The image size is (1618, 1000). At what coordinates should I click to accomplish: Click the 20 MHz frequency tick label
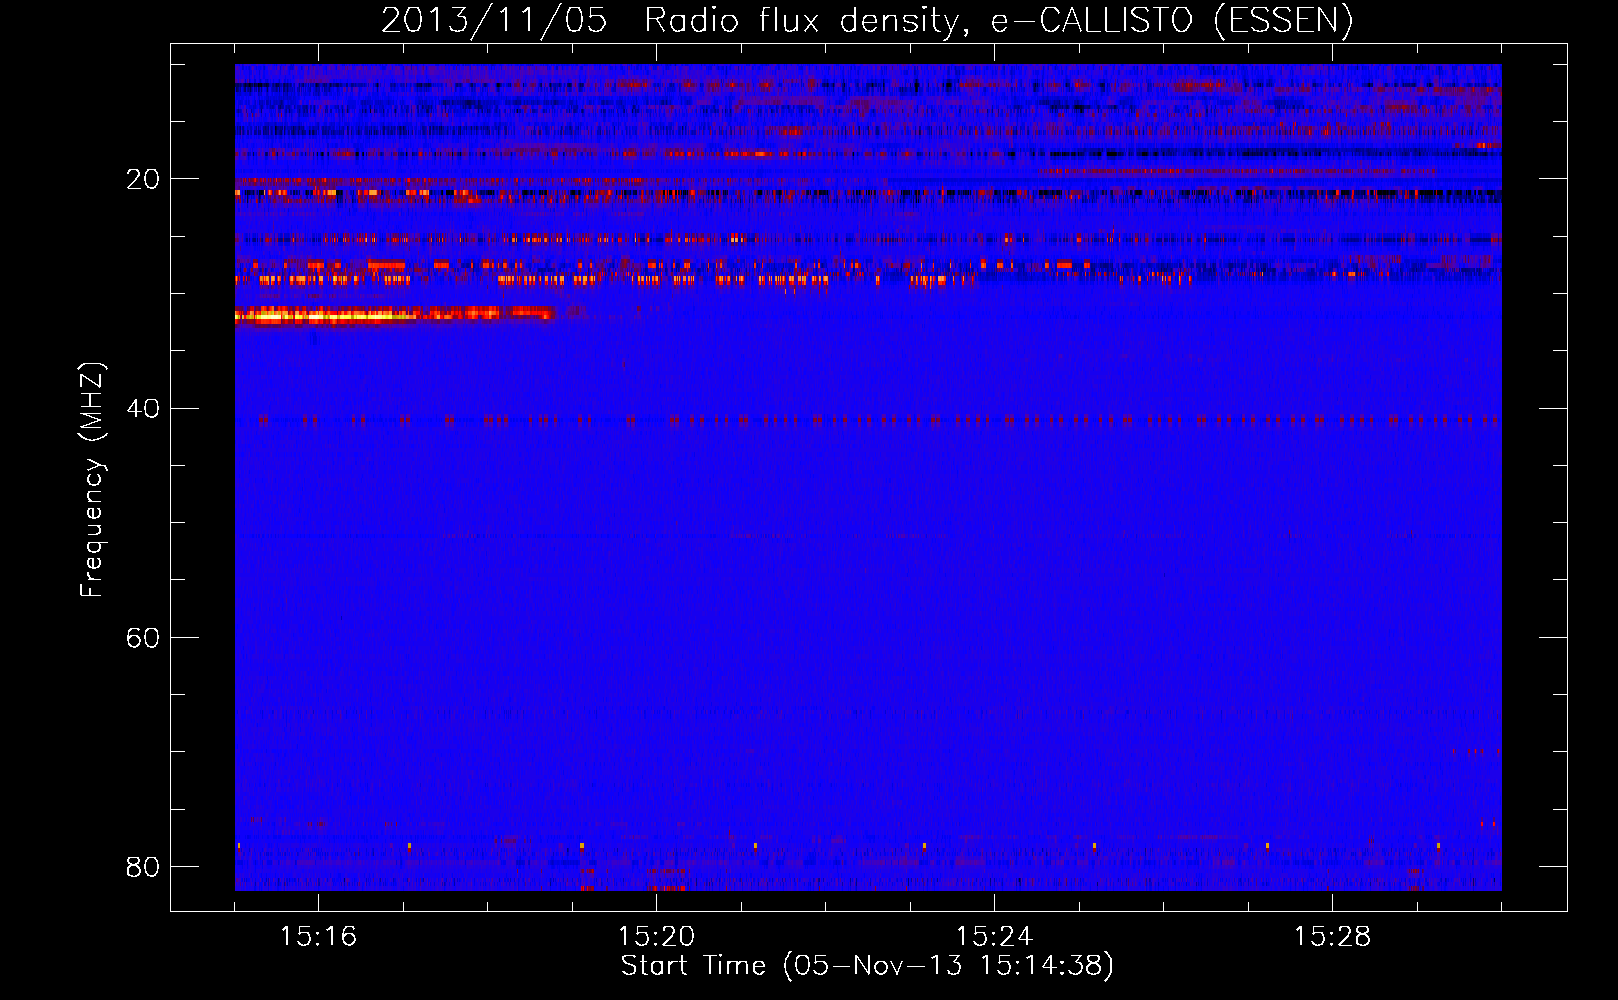pos(143,179)
